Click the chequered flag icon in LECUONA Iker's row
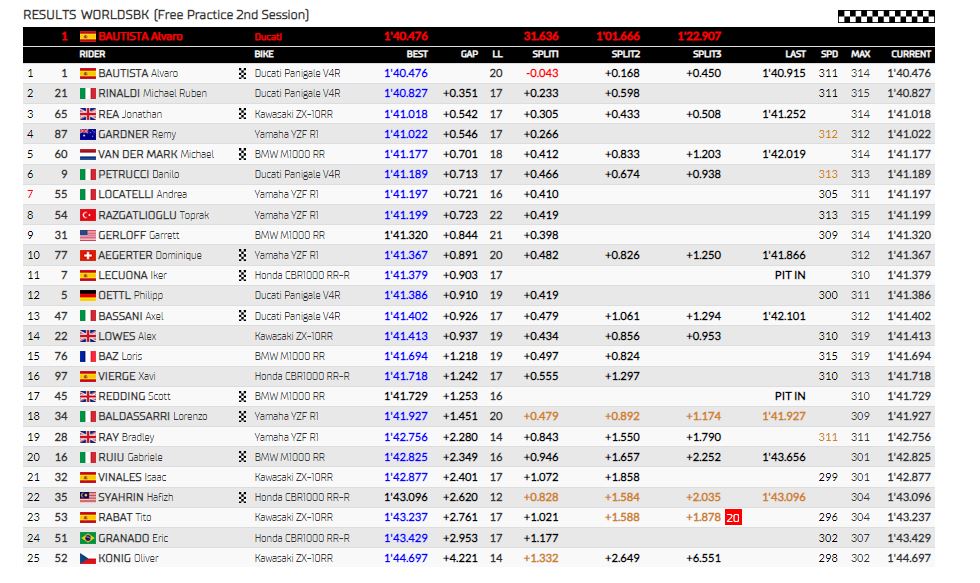 (242, 276)
